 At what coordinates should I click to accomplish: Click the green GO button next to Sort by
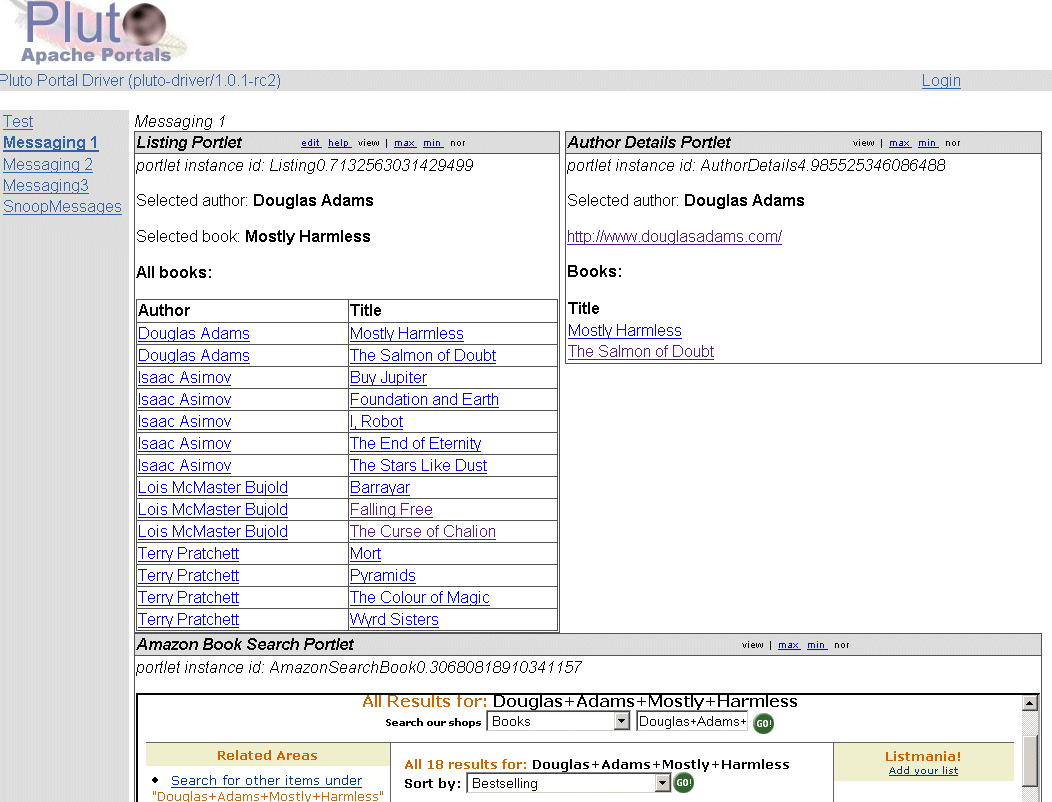[x=683, y=783]
